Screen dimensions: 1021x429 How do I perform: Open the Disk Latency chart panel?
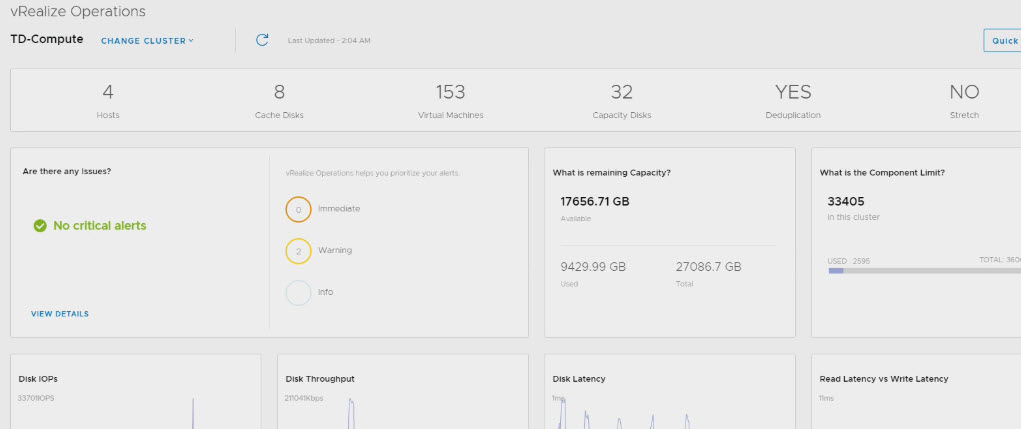669,391
